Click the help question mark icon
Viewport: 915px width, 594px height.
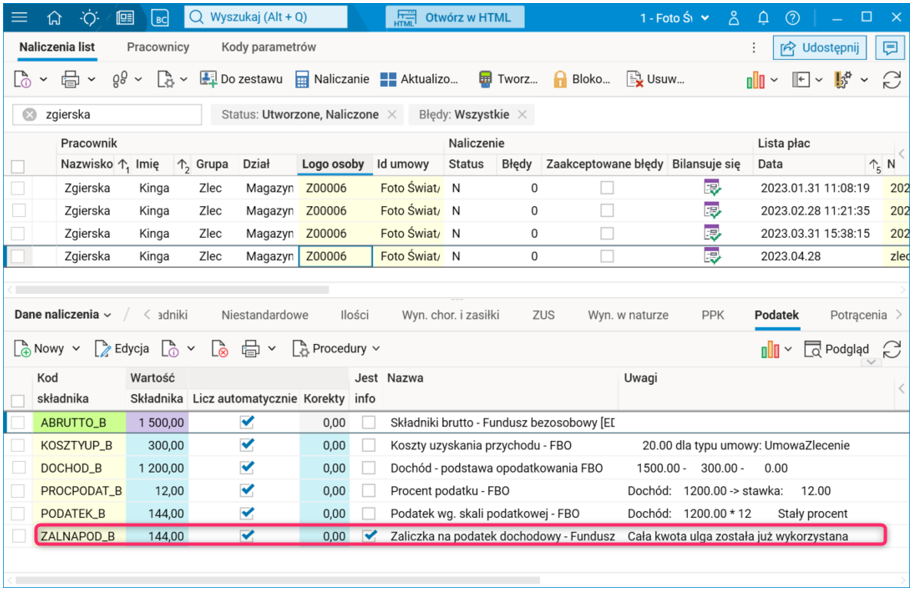[792, 18]
